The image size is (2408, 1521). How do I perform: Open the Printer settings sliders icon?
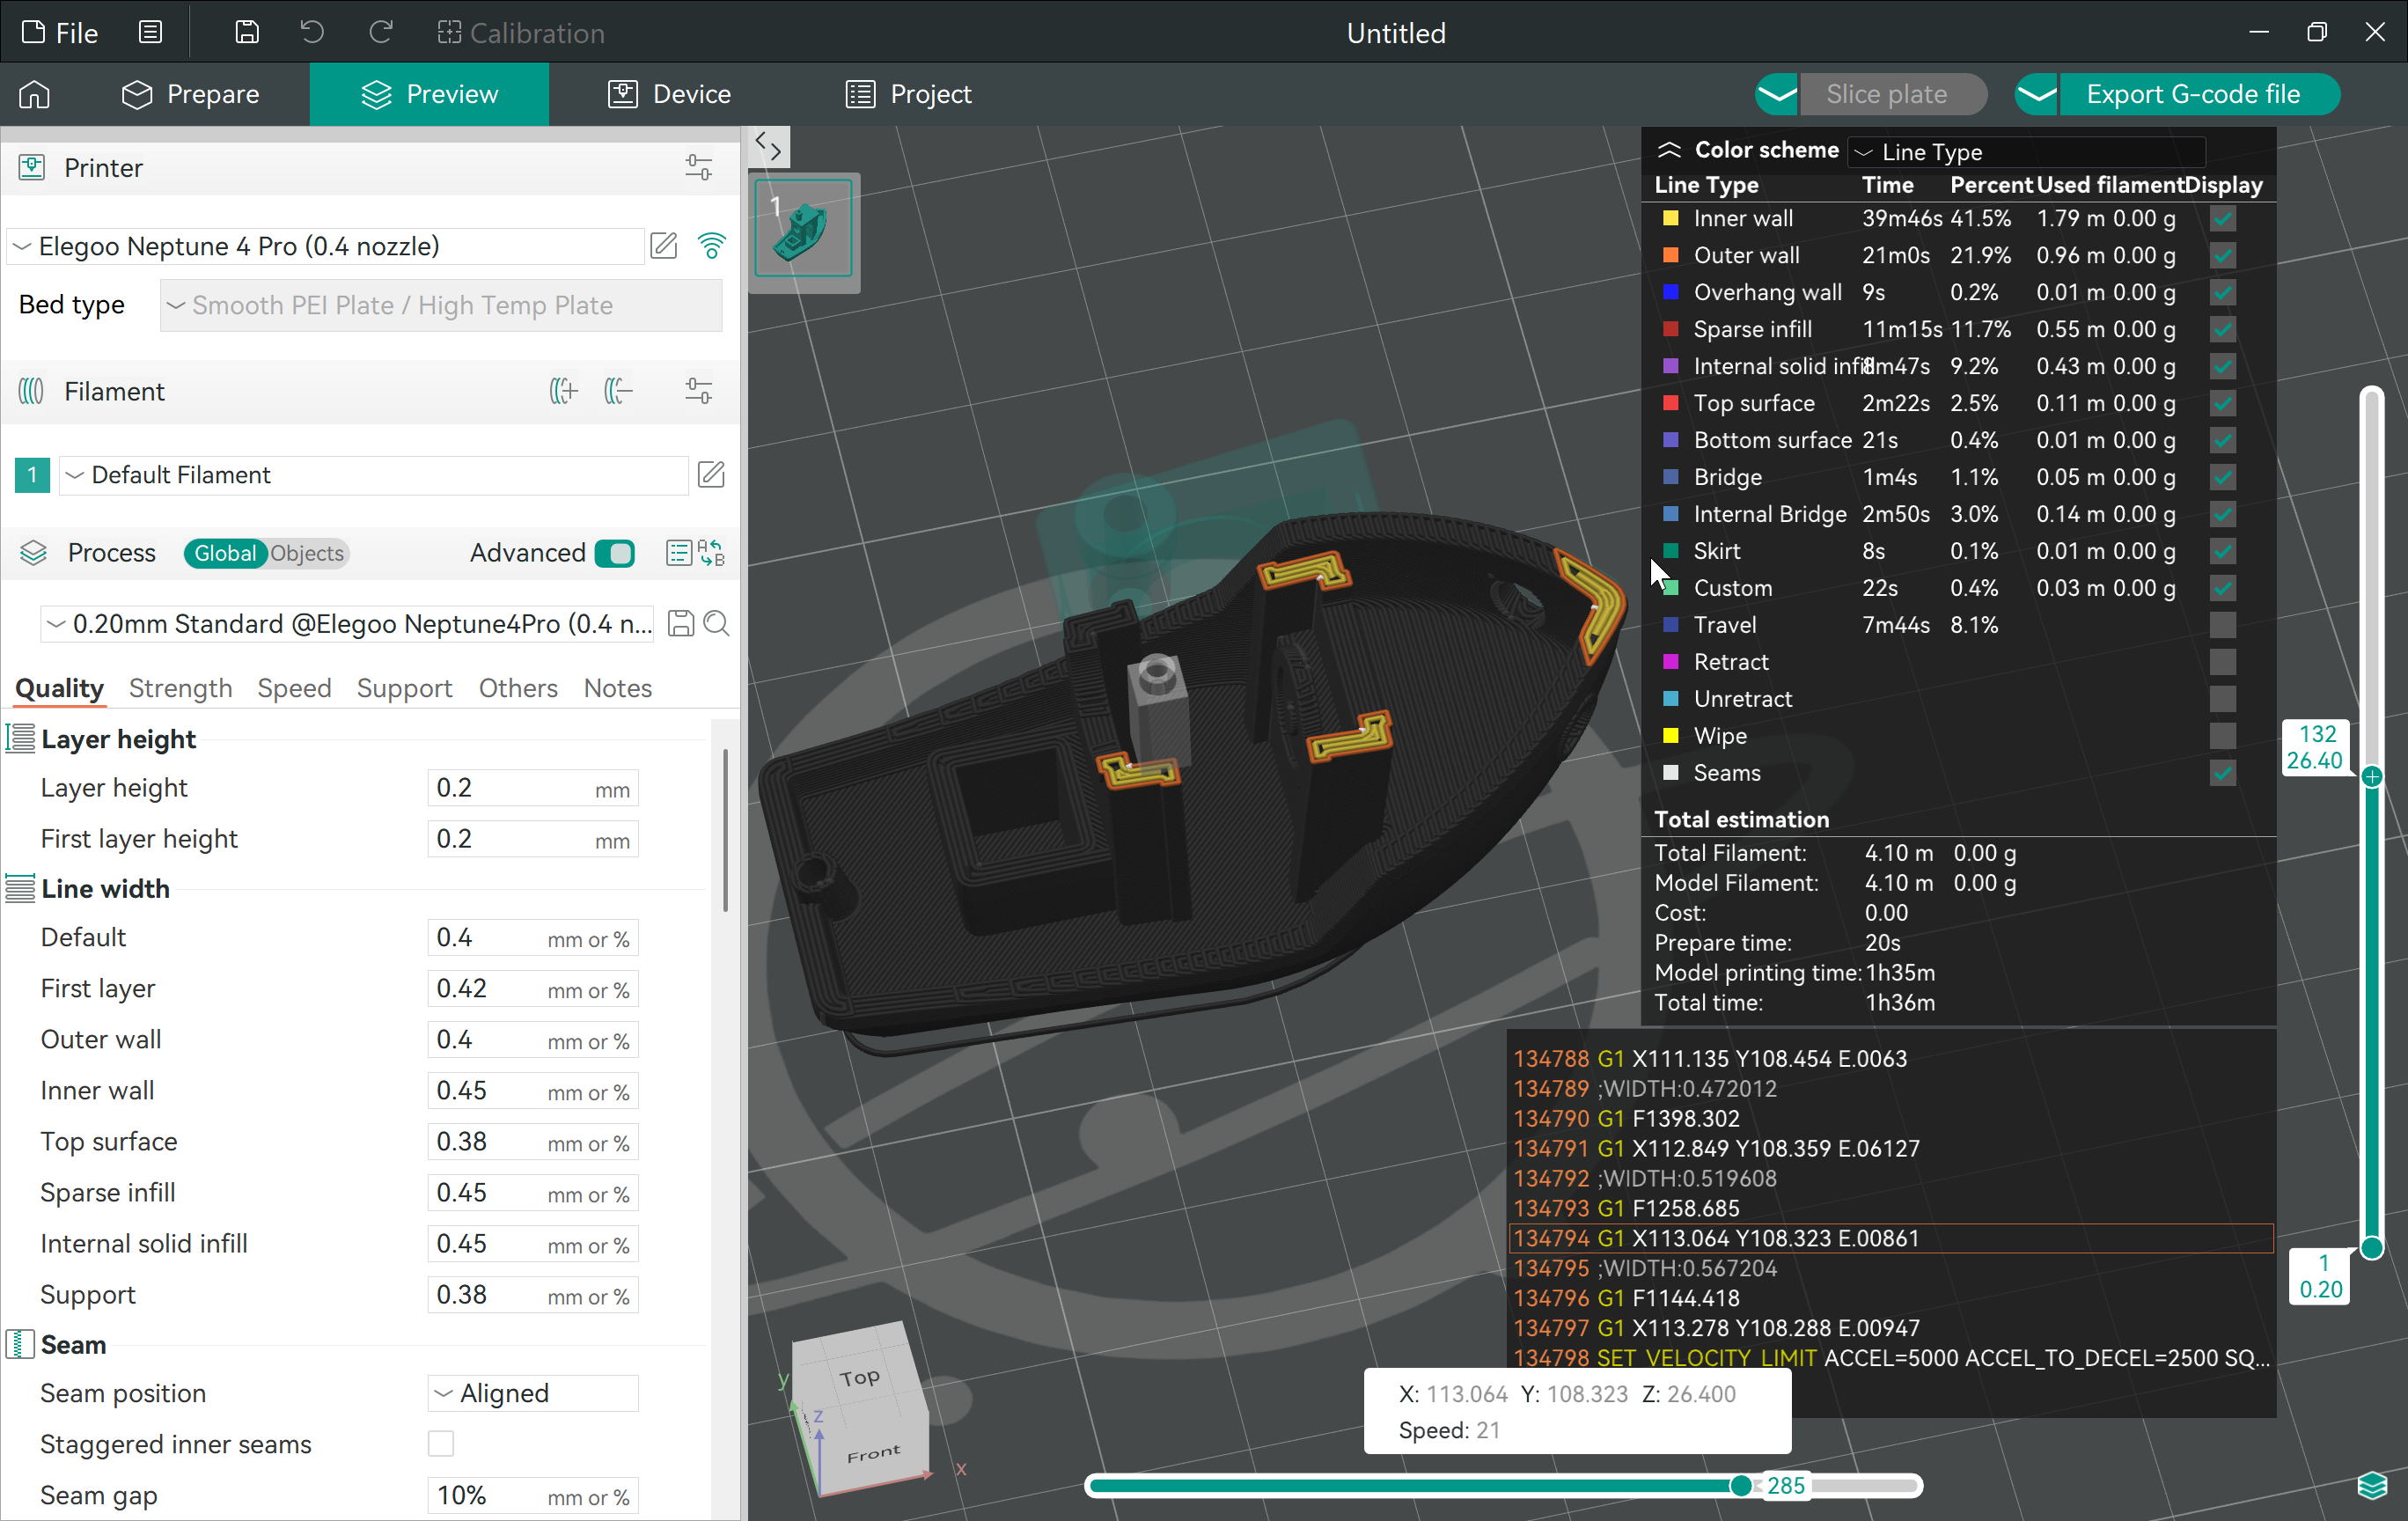(699, 167)
